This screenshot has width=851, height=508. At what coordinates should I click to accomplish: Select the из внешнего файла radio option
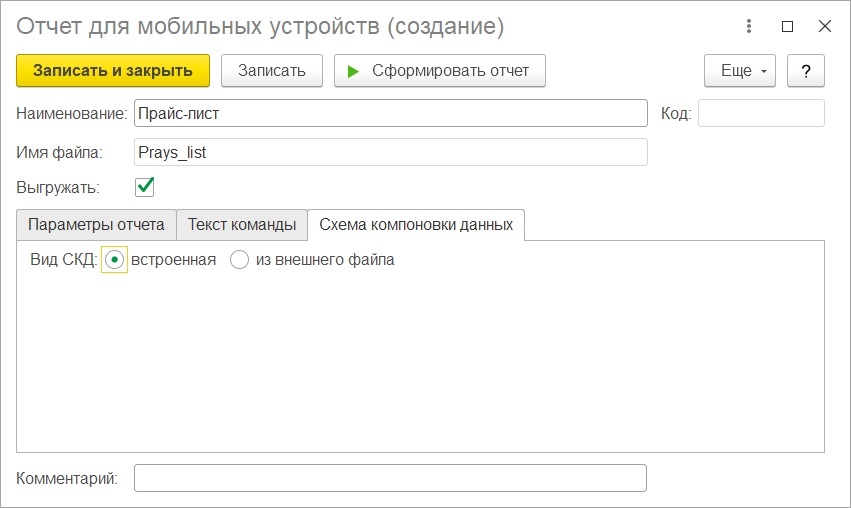coord(239,260)
